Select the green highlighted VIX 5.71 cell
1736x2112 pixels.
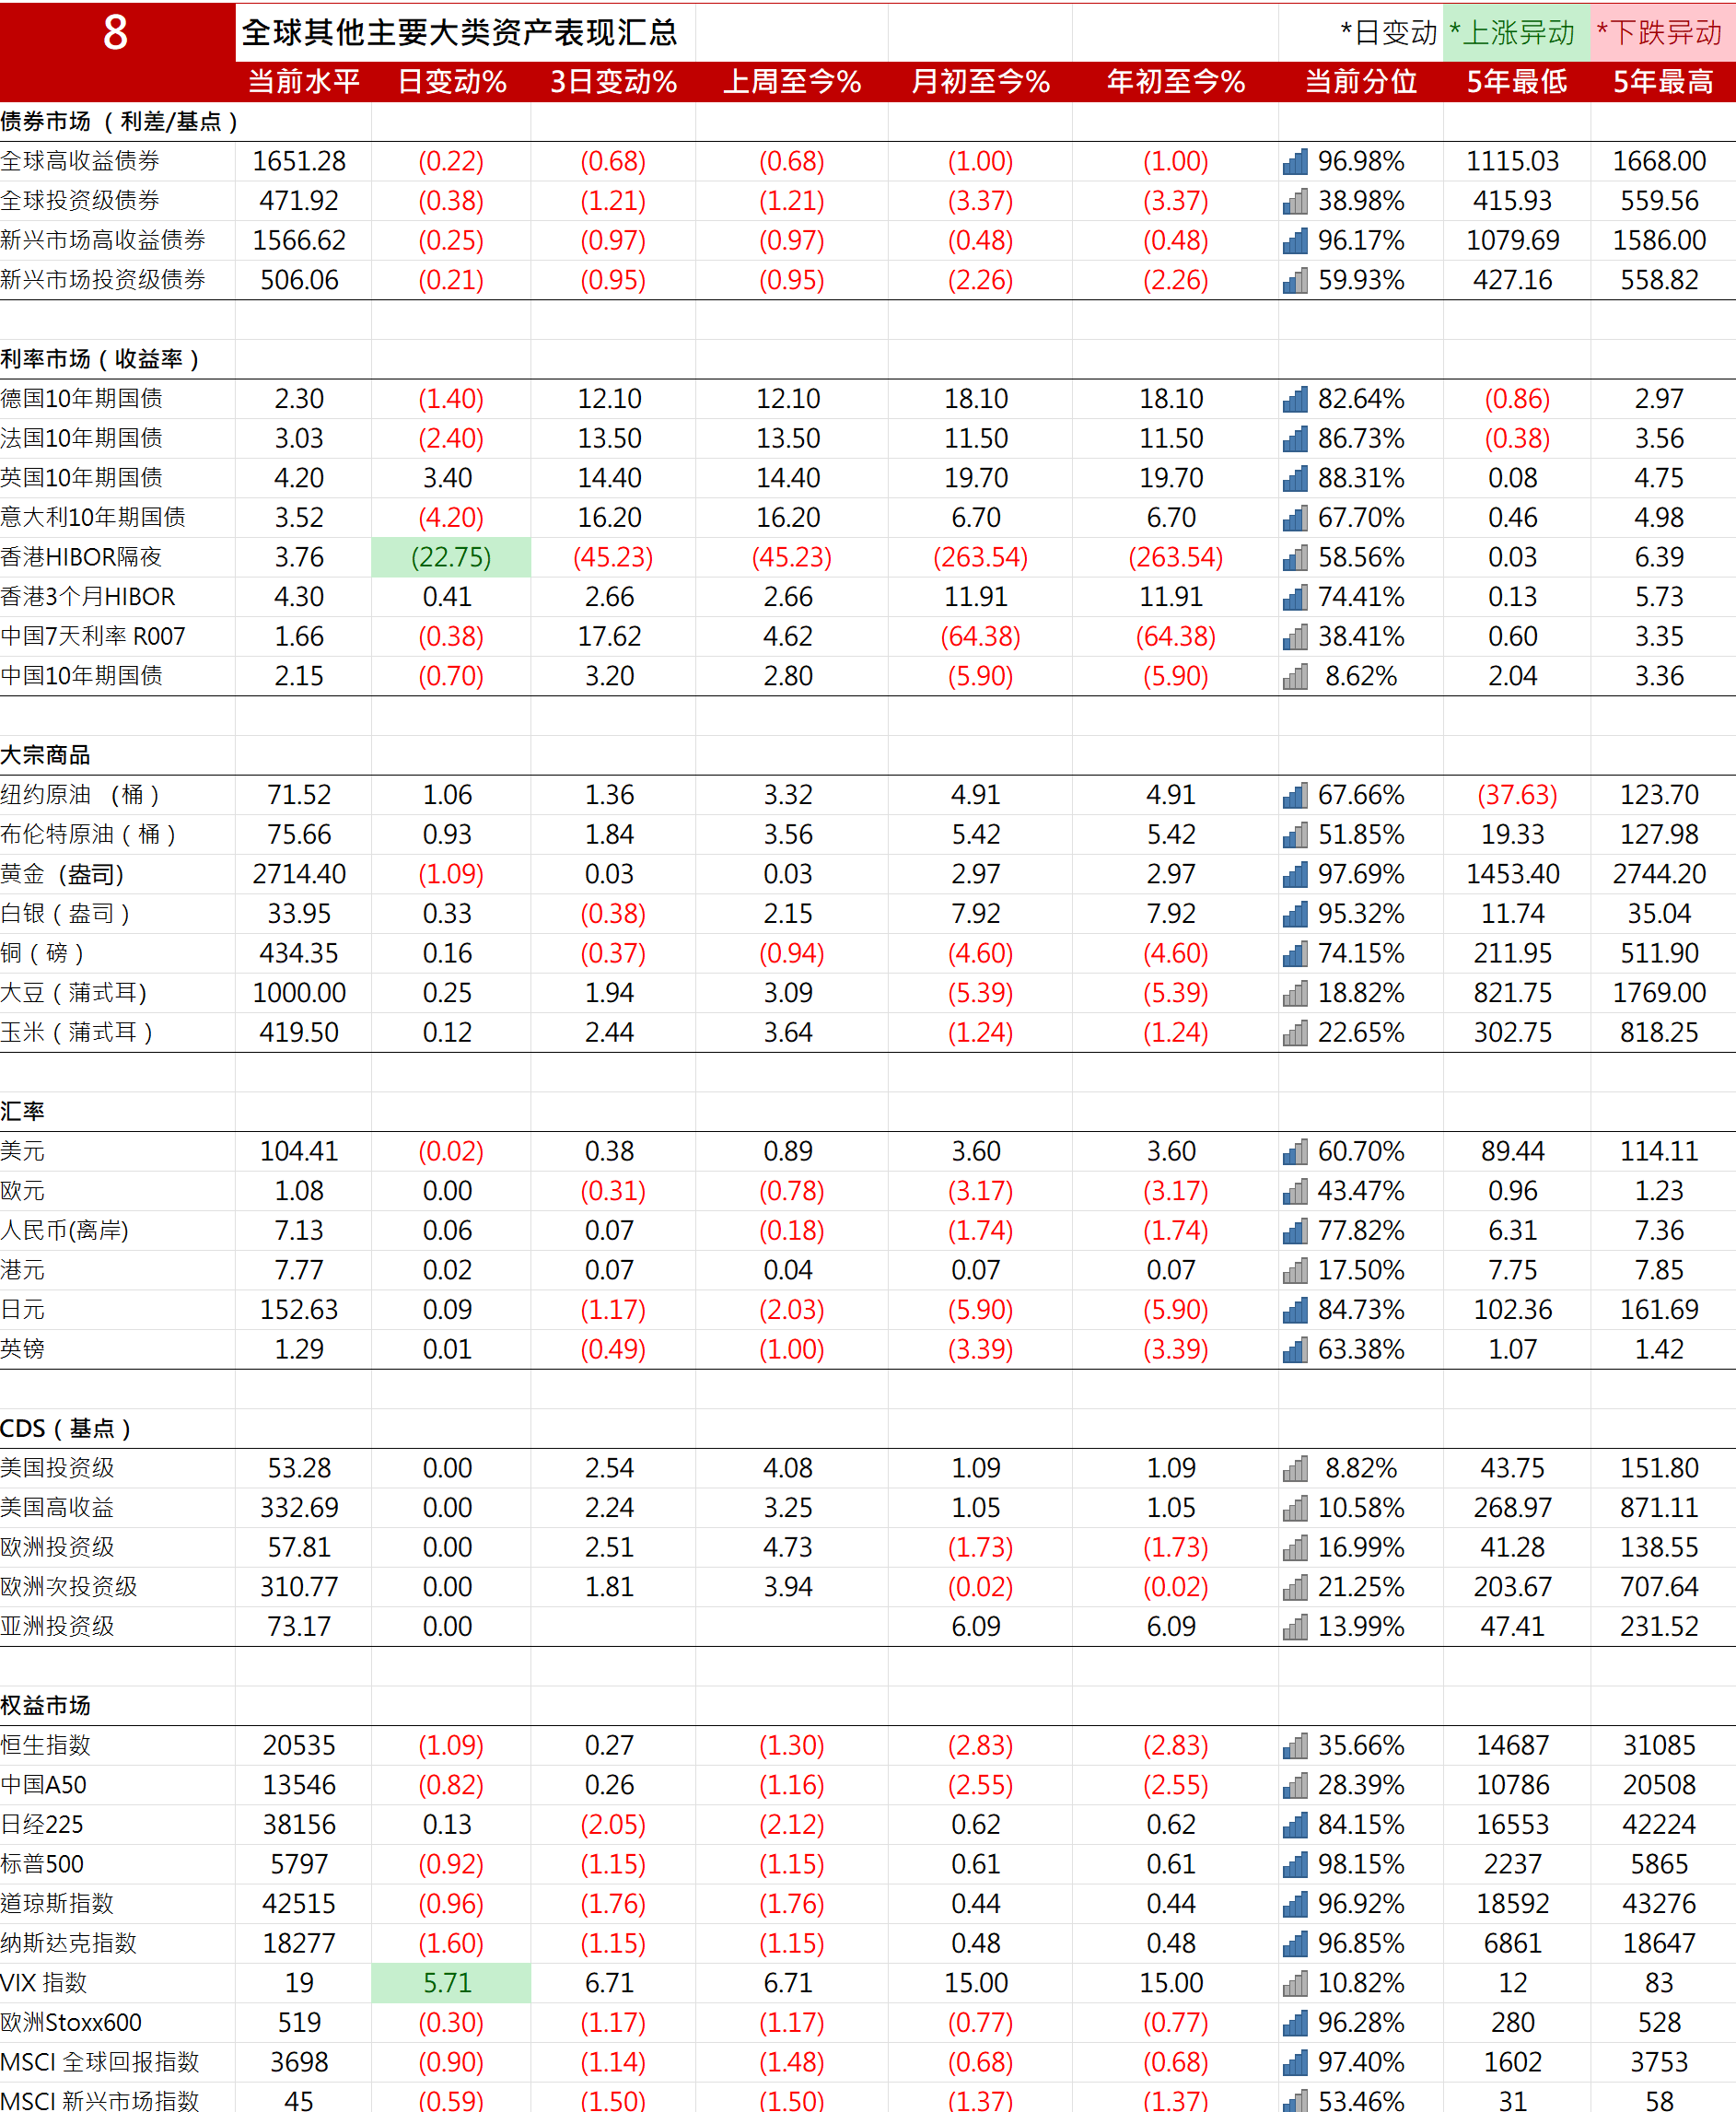coord(450,1983)
